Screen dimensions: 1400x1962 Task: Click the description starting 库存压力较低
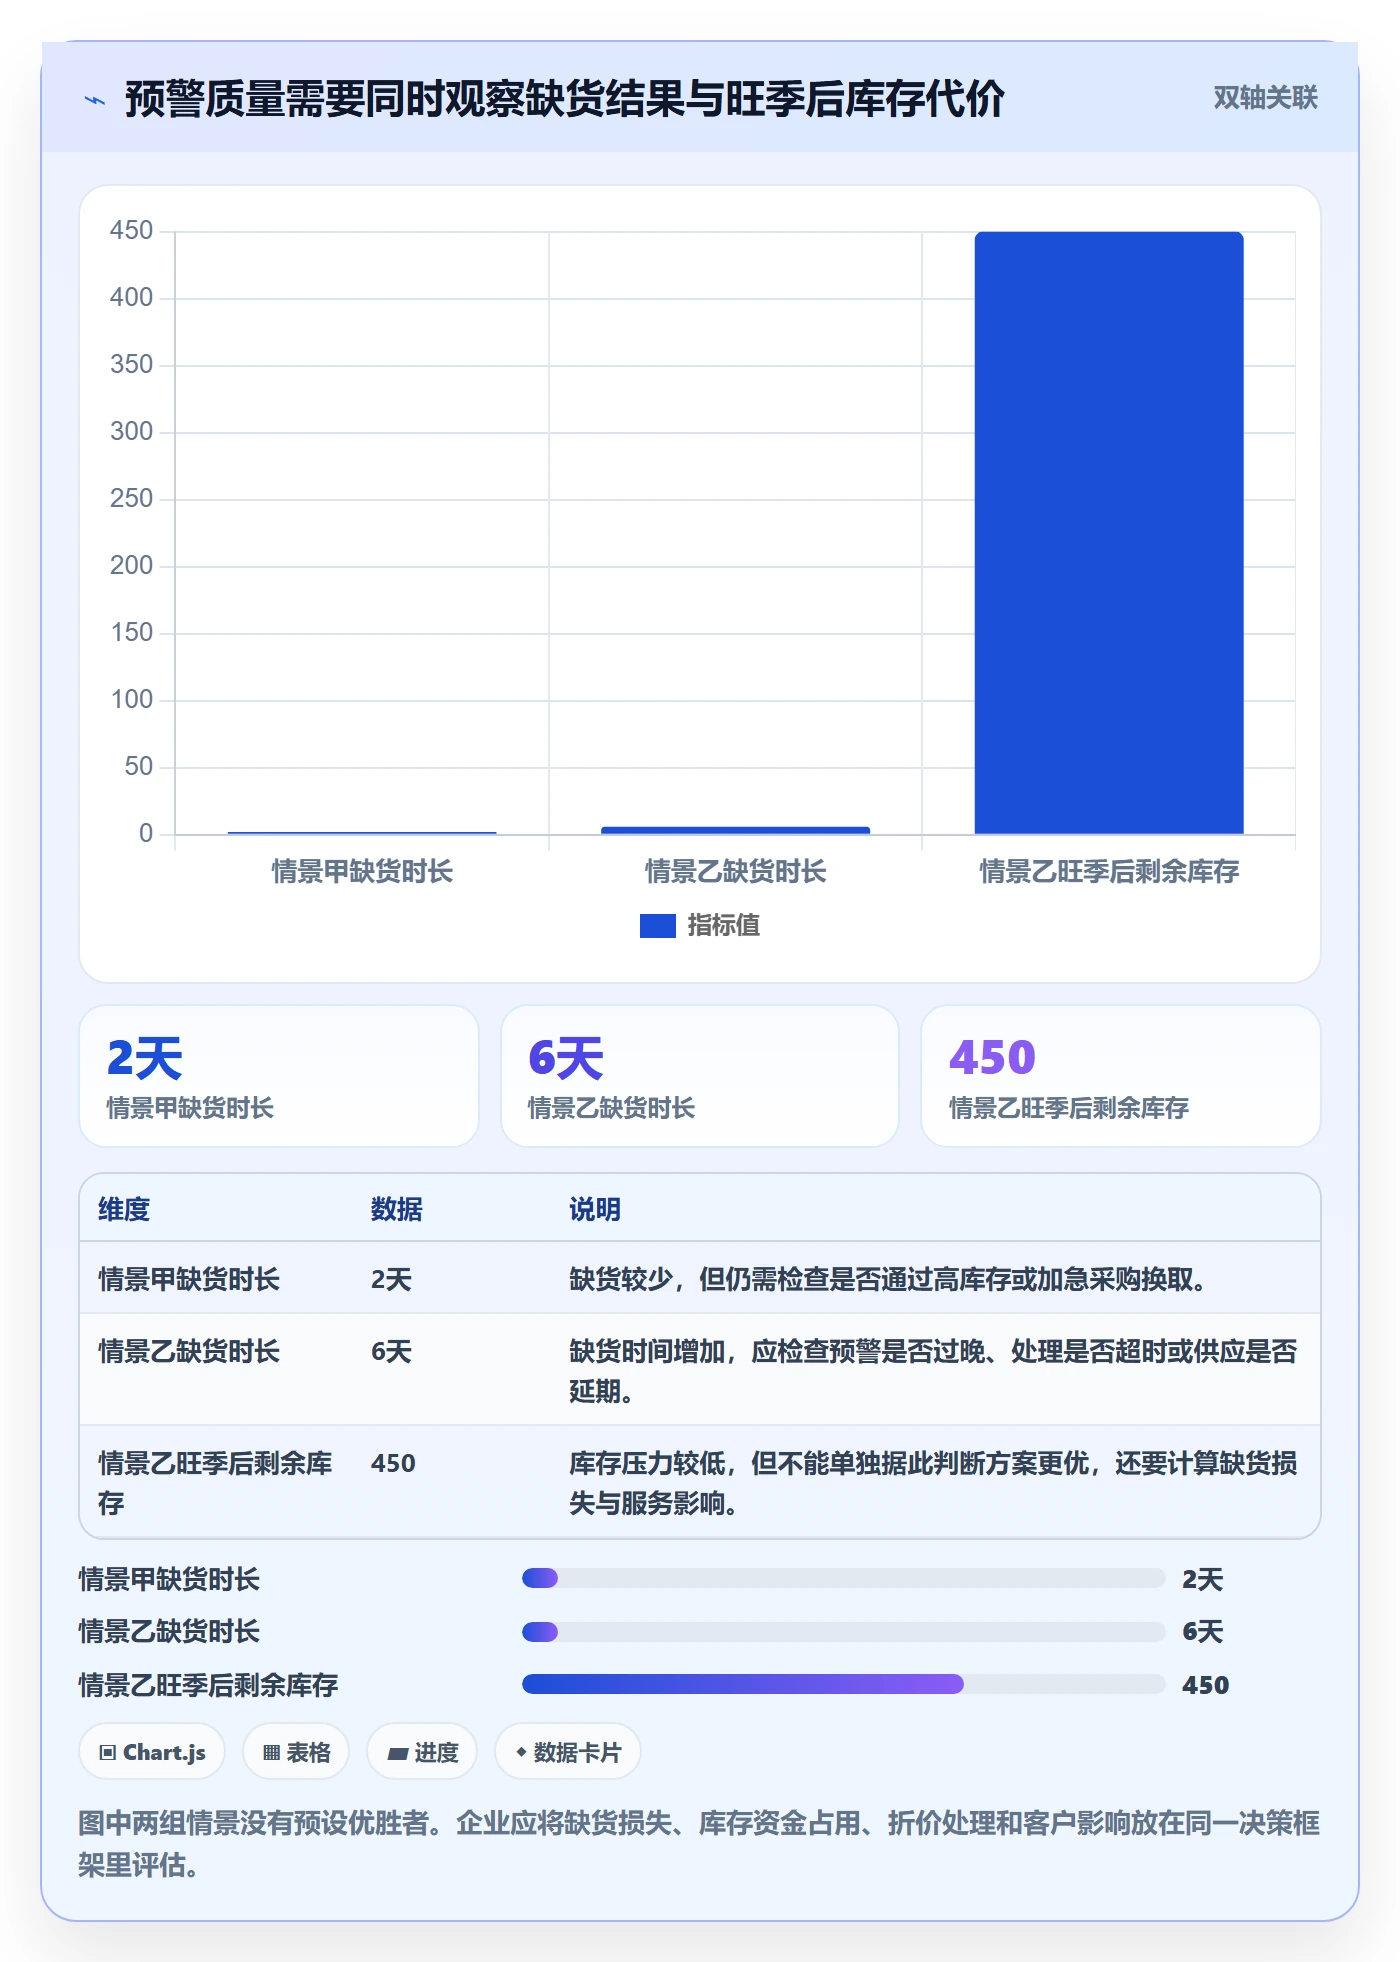(x=933, y=1483)
